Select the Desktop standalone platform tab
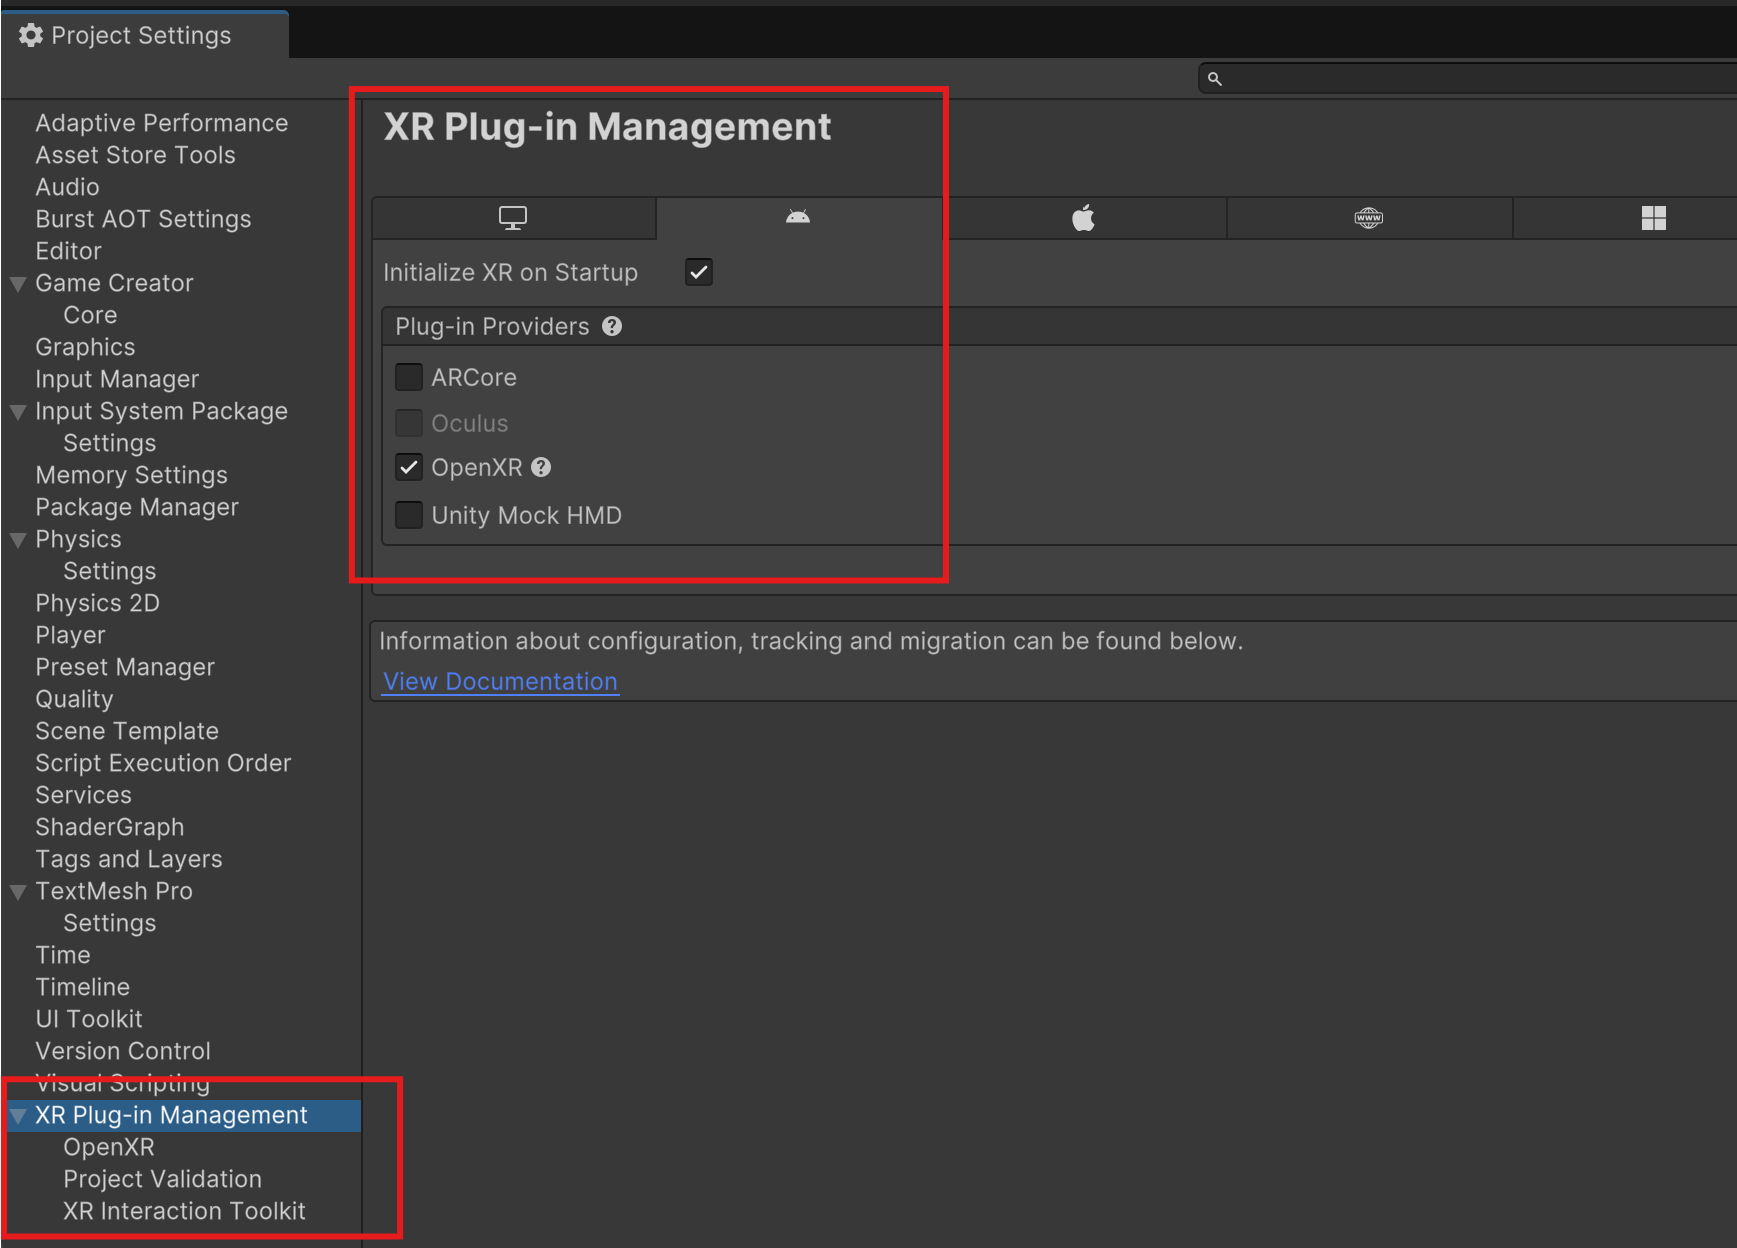1737x1248 pixels. [513, 218]
